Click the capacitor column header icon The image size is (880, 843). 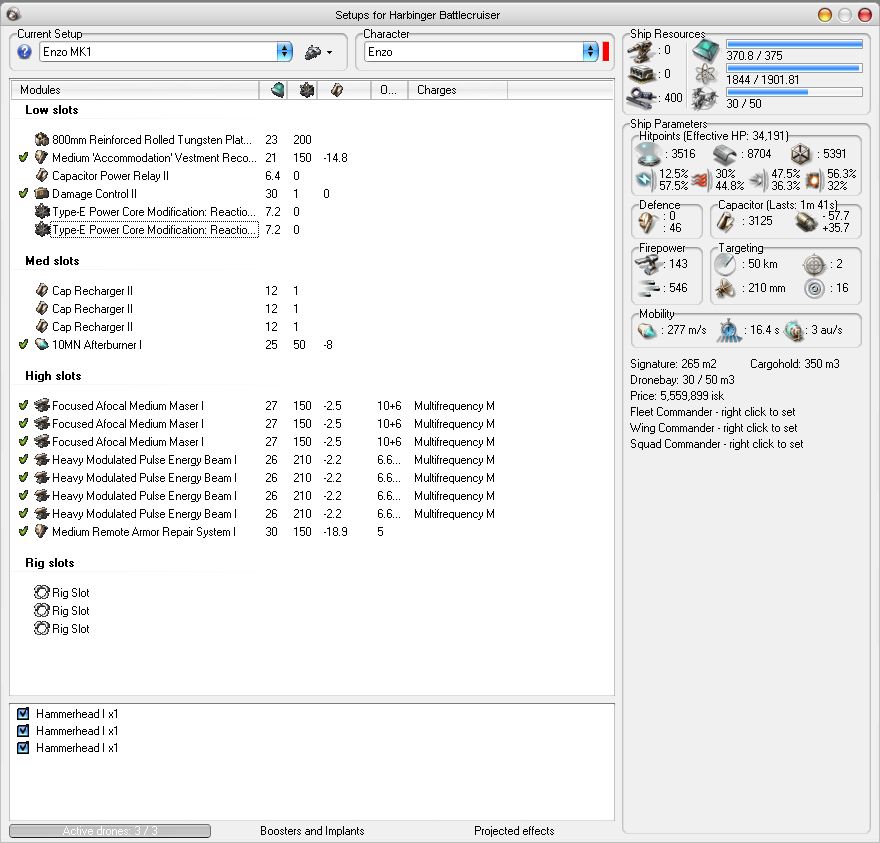337,90
